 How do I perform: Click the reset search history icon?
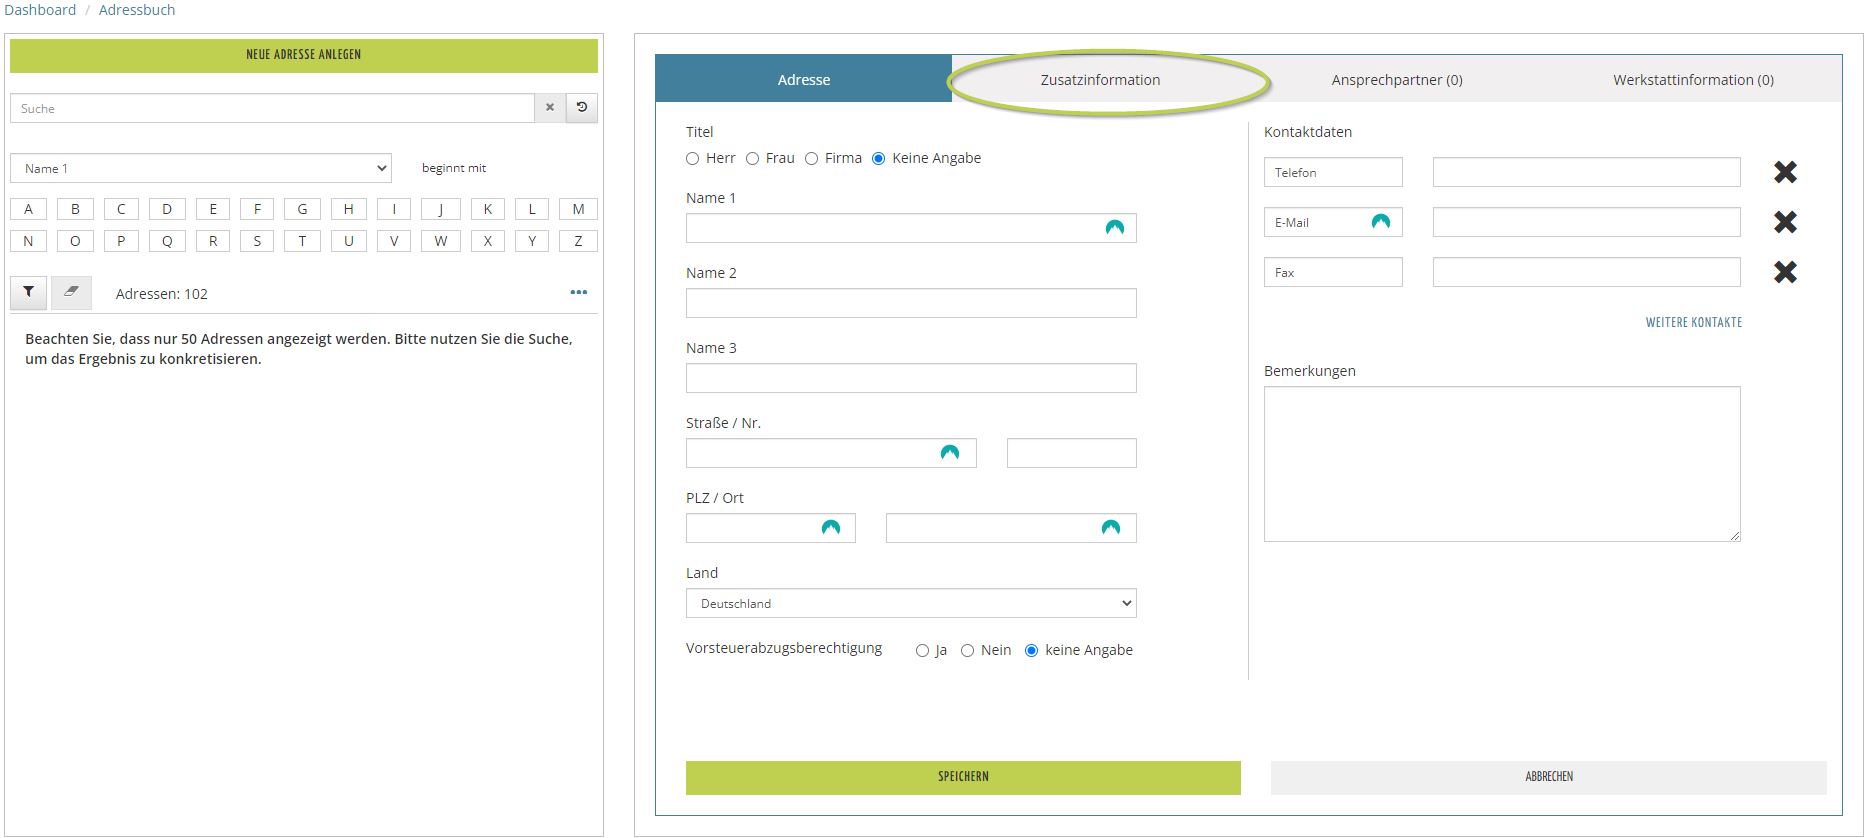pyautogui.click(x=582, y=108)
